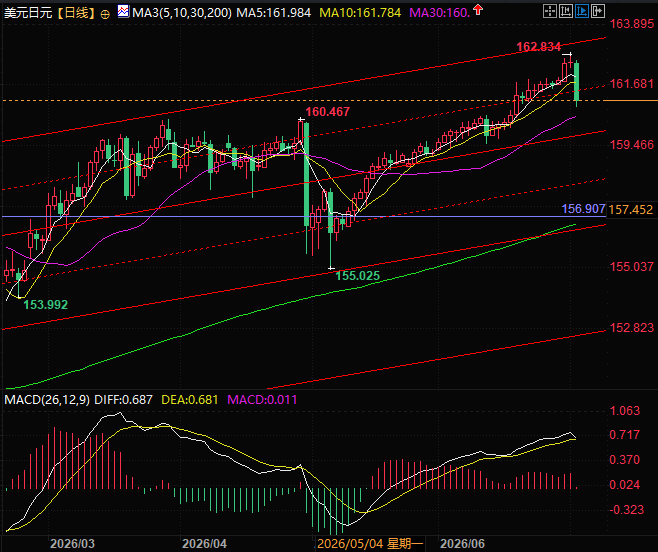Click the 162.834 high price marker
Viewport: 658px width, 552px height.
(x=538, y=47)
